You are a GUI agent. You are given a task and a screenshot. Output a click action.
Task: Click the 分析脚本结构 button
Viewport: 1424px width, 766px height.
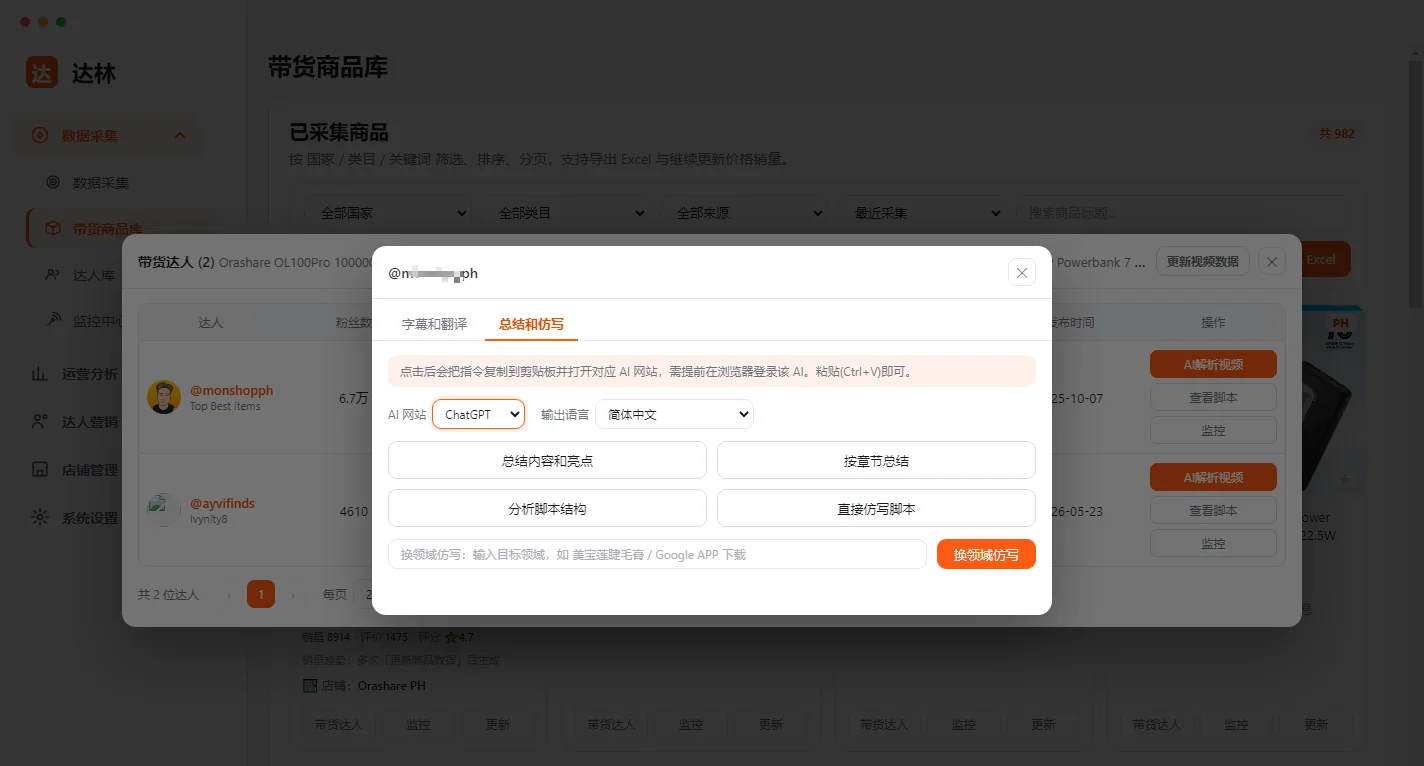(547, 509)
